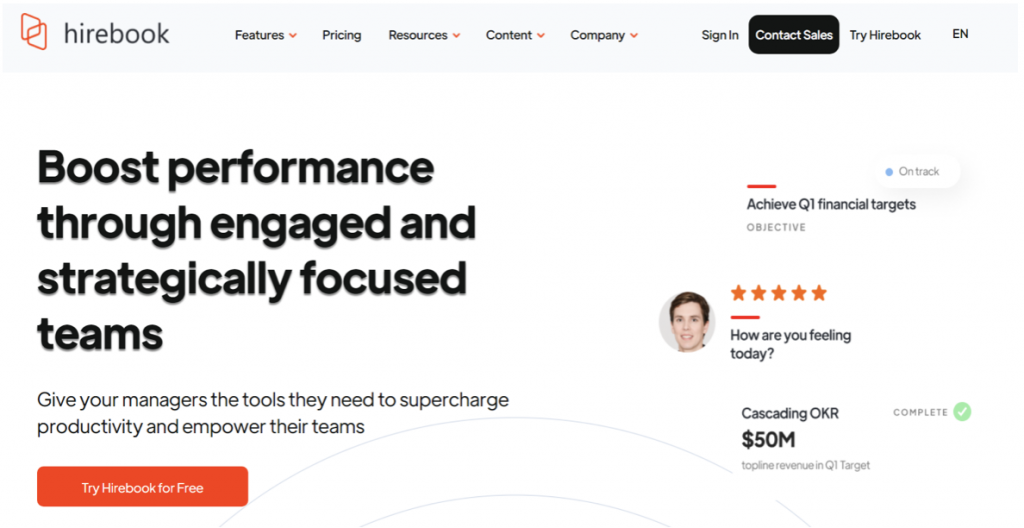The image size is (1024, 528).
Task: Click the How are you feeling today prompt
Action: tap(790, 344)
